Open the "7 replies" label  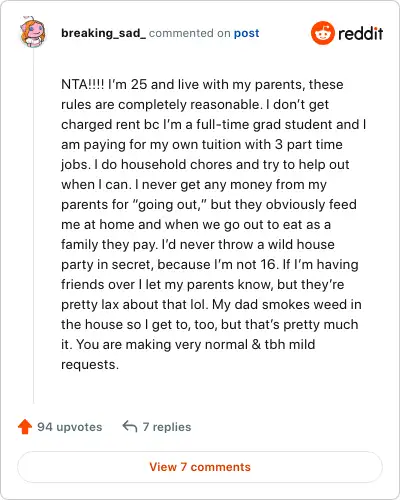point(167,427)
